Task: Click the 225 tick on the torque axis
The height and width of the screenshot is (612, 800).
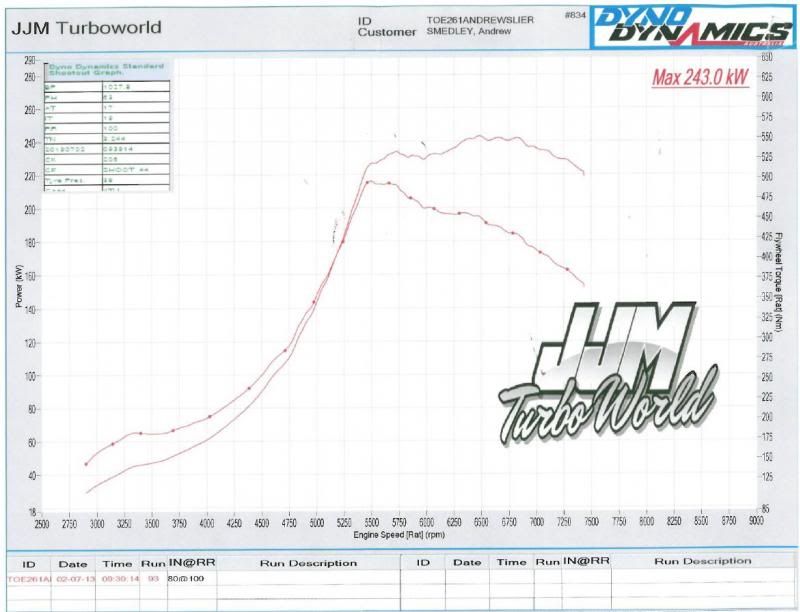Action: (x=767, y=397)
